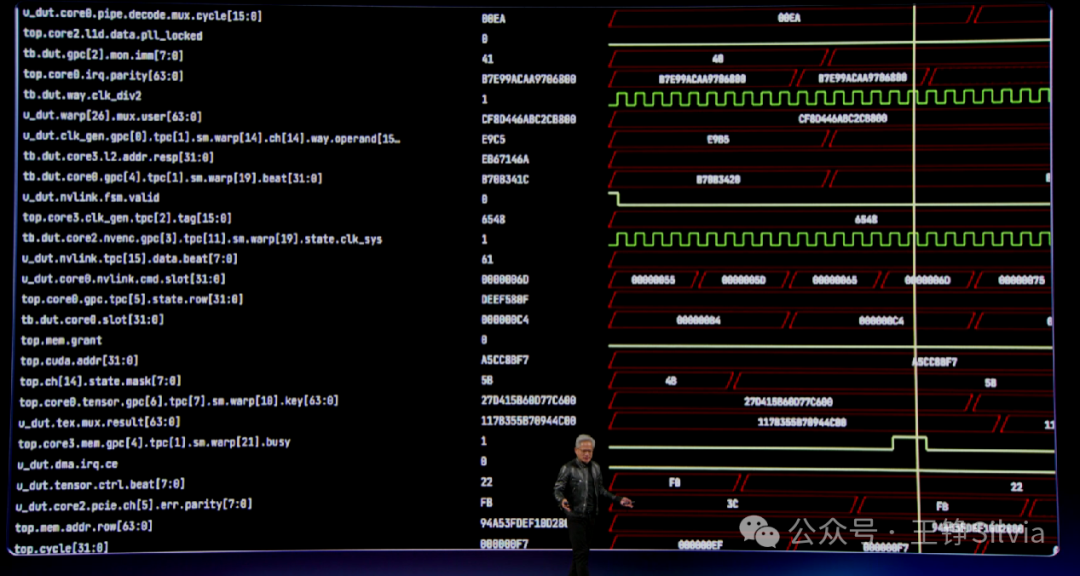Click the 00000065 segment in cmd.slot waveform
Screen dimensions: 1080x576
[x=835, y=280]
